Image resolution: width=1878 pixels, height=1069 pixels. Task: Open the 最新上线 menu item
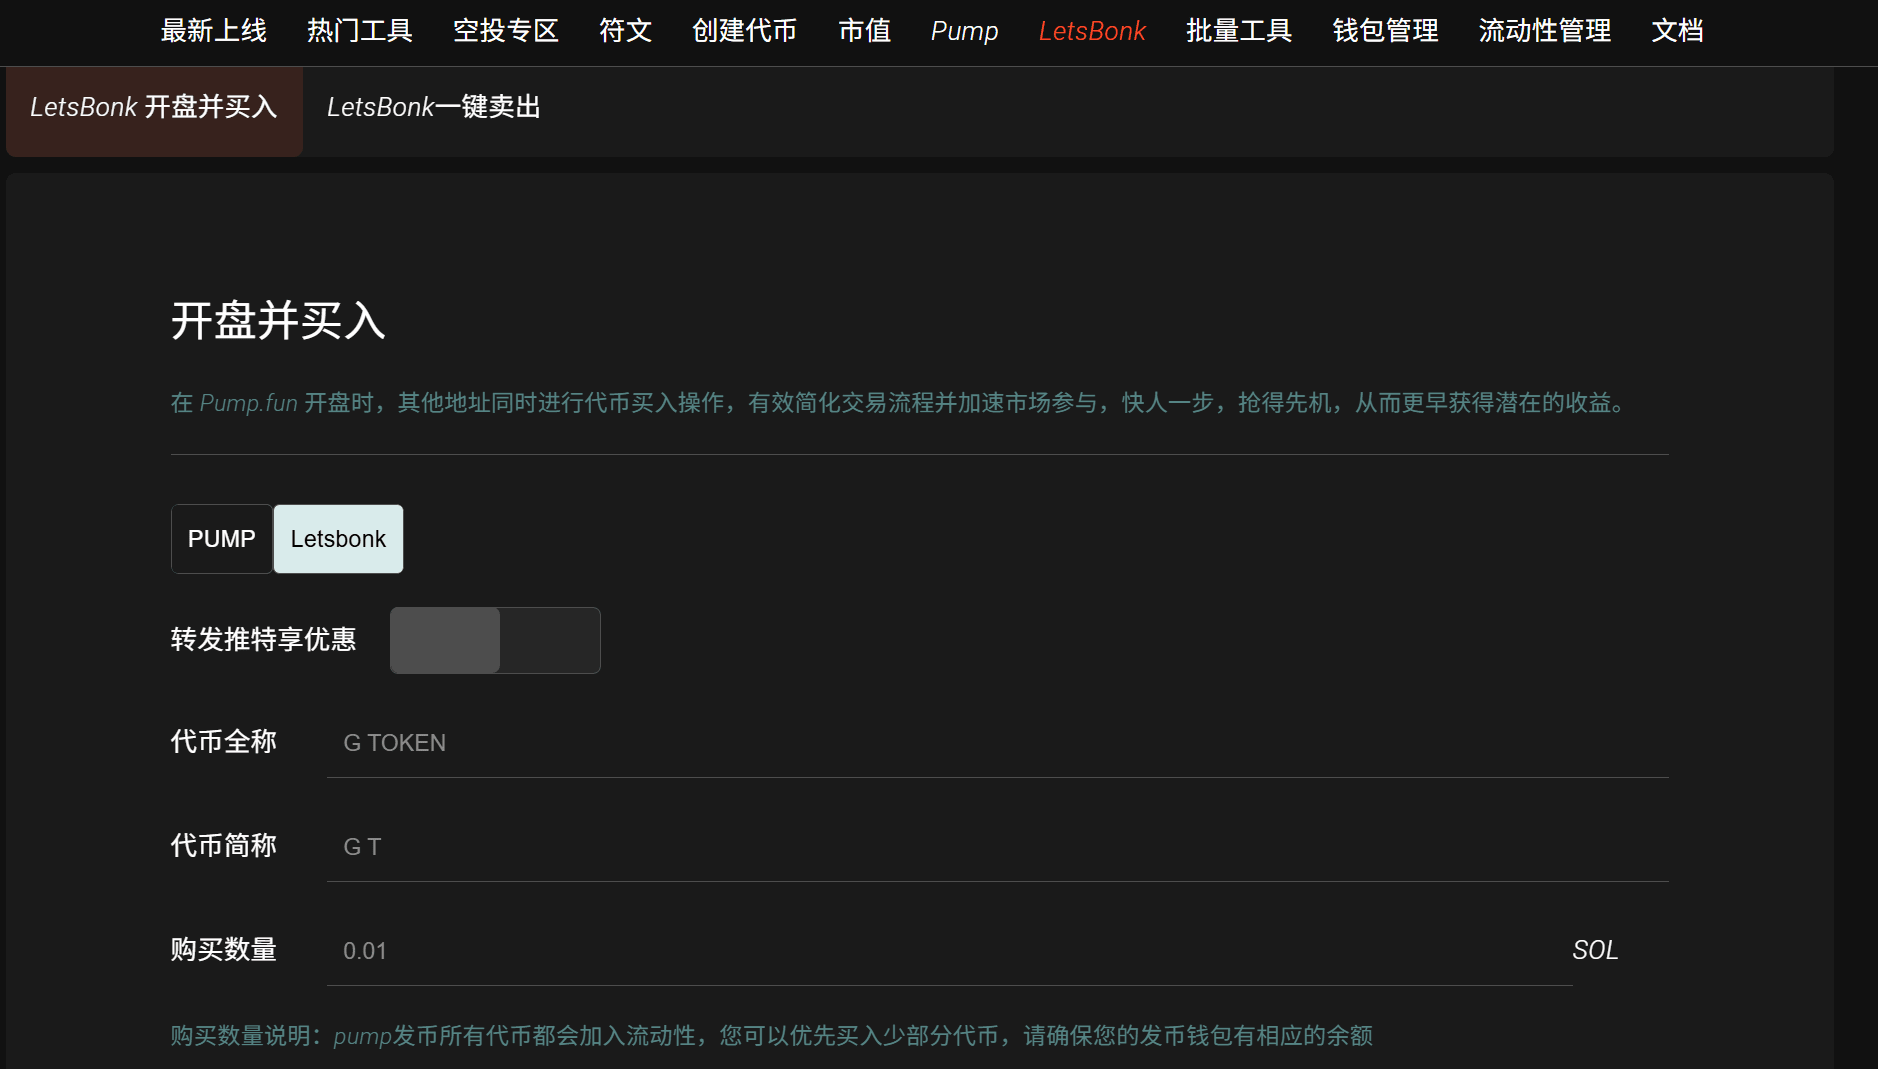pos(213,31)
